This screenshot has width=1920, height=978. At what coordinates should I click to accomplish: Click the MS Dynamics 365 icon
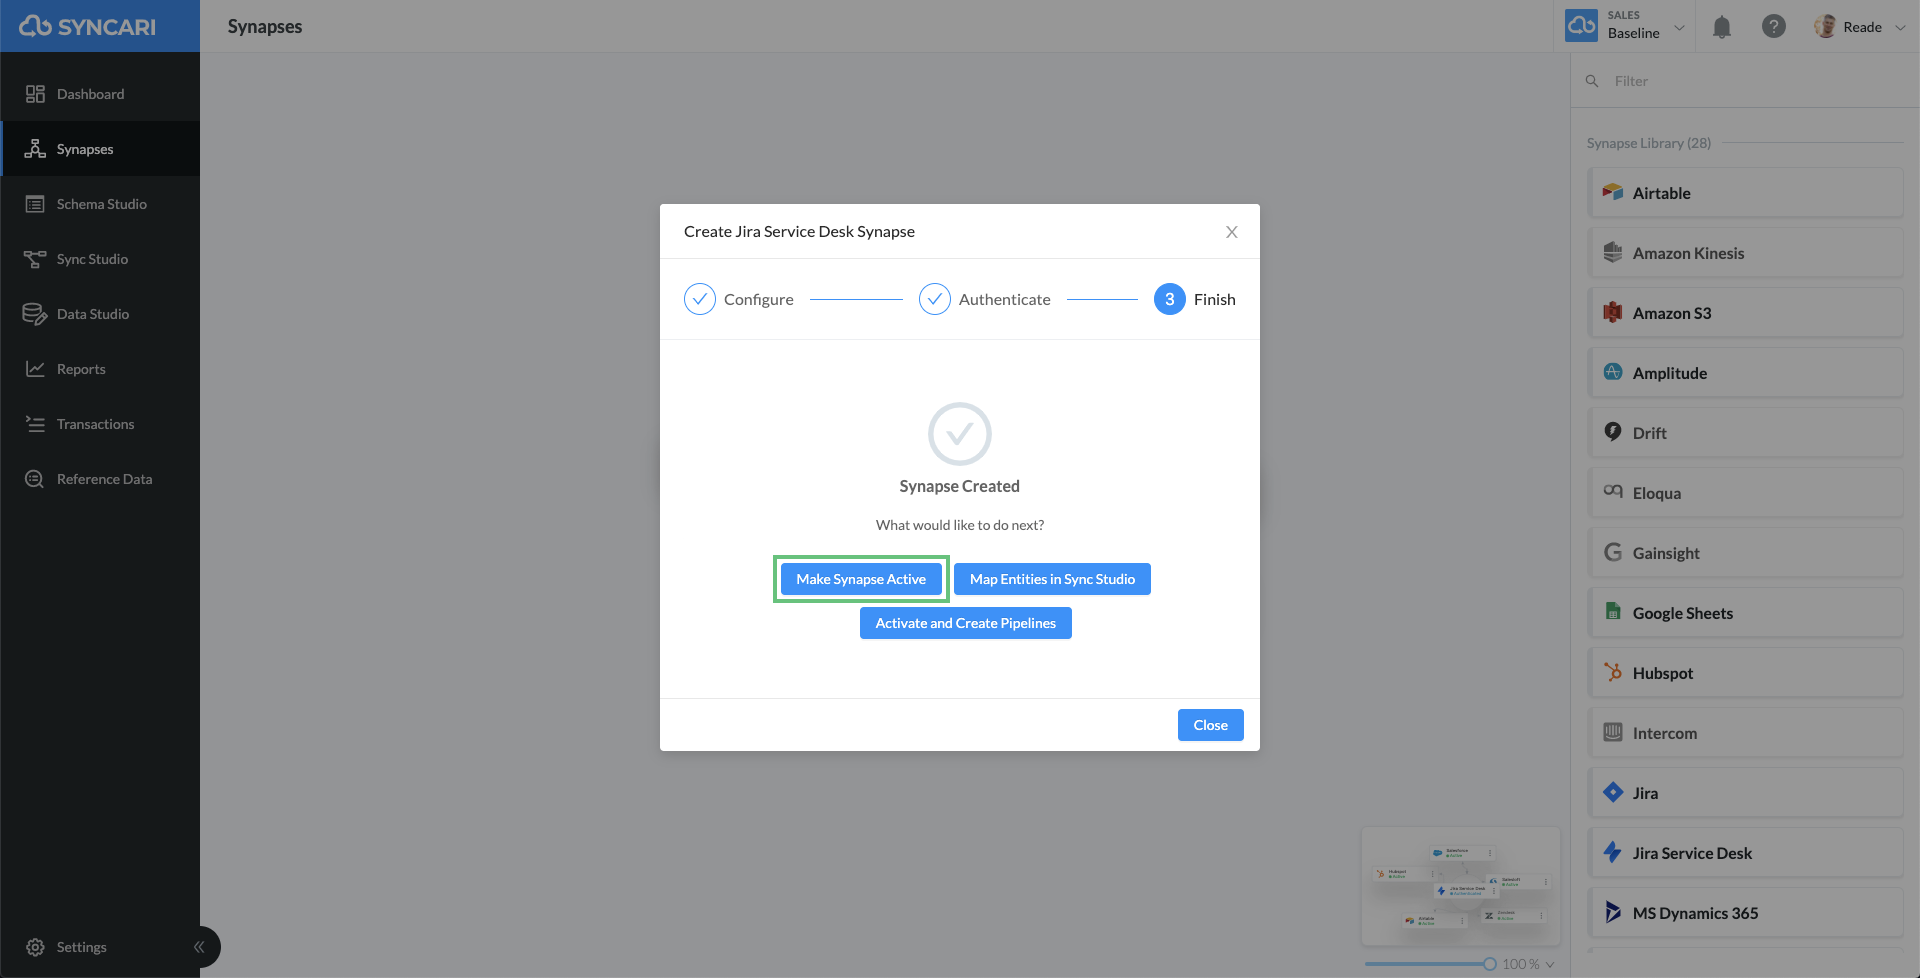1613,912
